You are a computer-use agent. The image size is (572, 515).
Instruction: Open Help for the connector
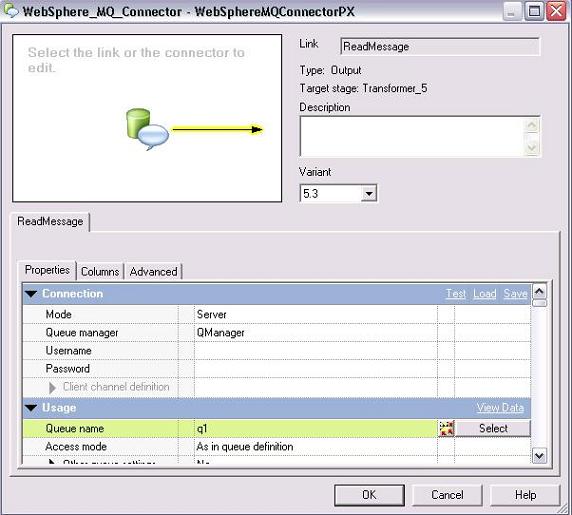pyautogui.click(x=525, y=495)
